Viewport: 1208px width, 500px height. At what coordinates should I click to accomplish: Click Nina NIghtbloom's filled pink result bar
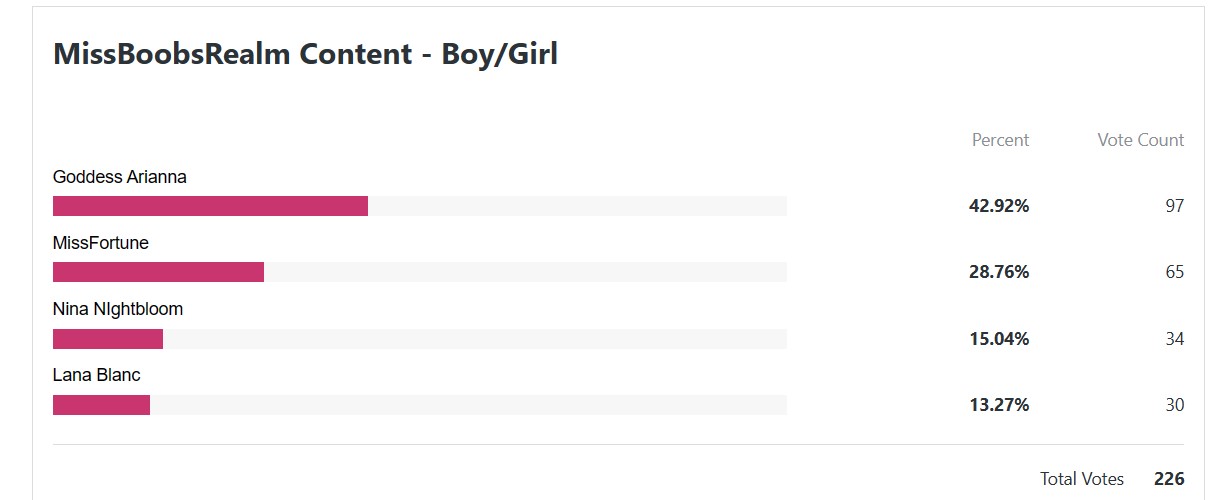click(108, 339)
